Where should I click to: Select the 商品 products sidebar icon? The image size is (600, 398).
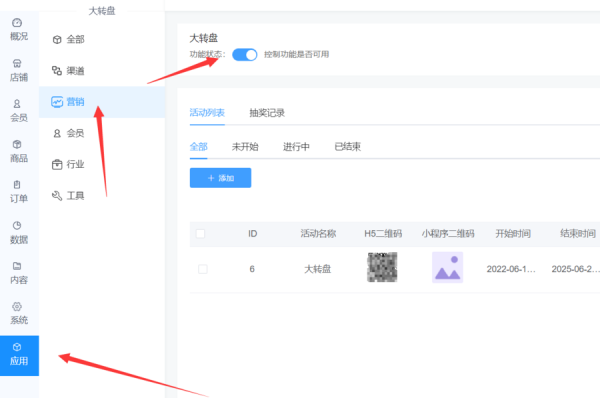click(x=17, y=144)
